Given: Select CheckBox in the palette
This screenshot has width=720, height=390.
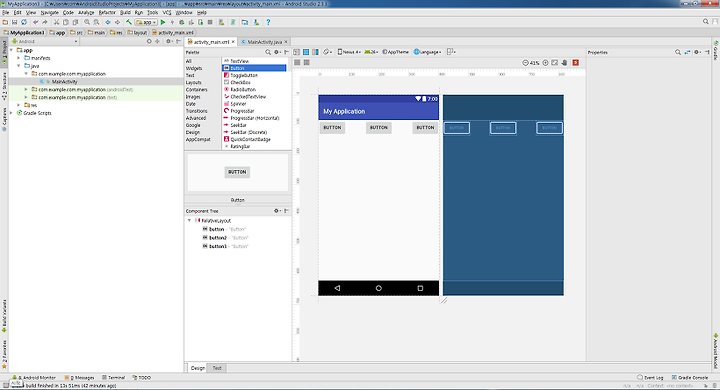Looking at the screenshot, I should tap(240, 82).
